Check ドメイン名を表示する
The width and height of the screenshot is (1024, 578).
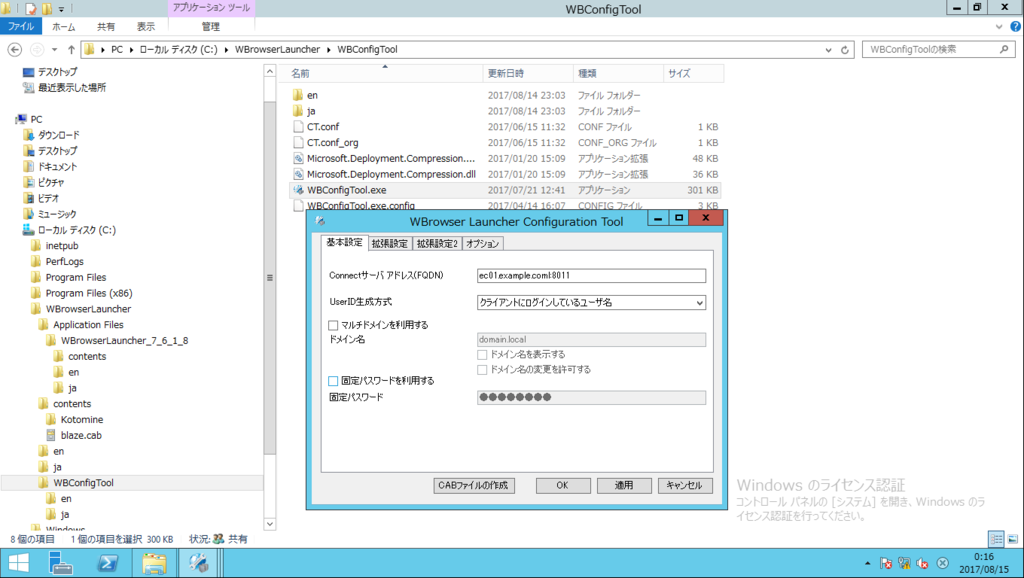(481, 354)
